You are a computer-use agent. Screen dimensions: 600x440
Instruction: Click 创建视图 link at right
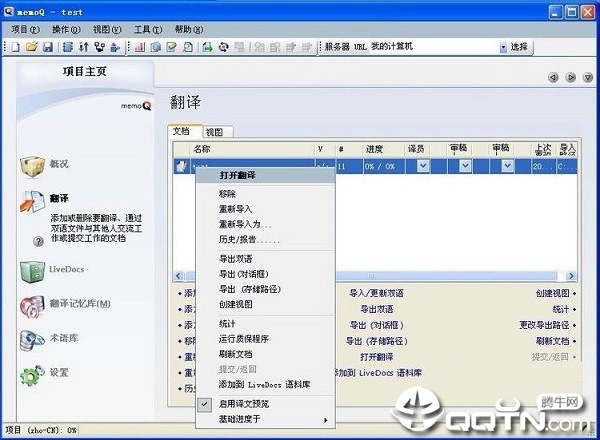553,293
